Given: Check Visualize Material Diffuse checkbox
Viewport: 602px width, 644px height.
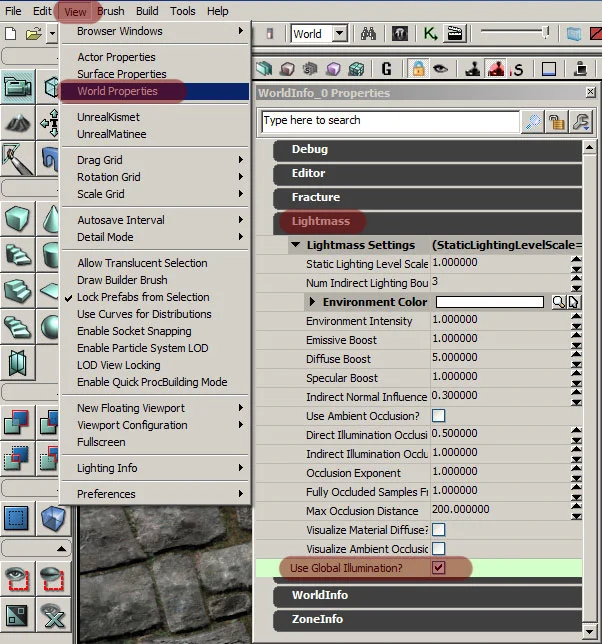Looking at the screenshot, I should [438, 529].
